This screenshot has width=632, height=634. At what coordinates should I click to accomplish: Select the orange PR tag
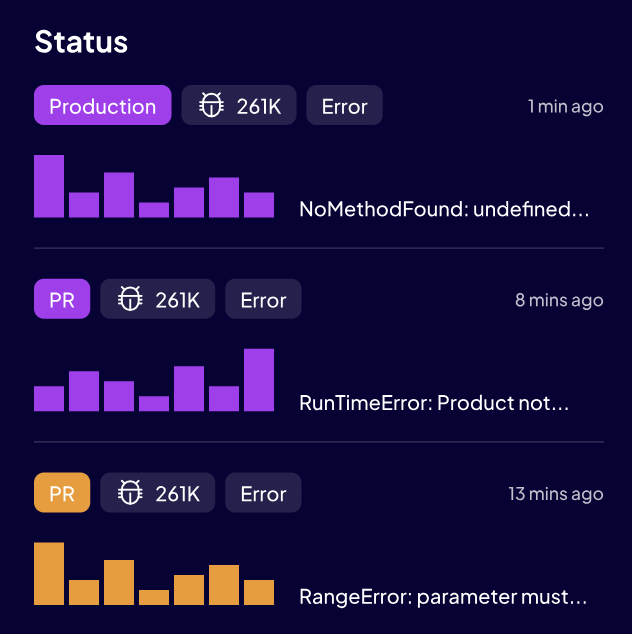click(x=62, y=492)
